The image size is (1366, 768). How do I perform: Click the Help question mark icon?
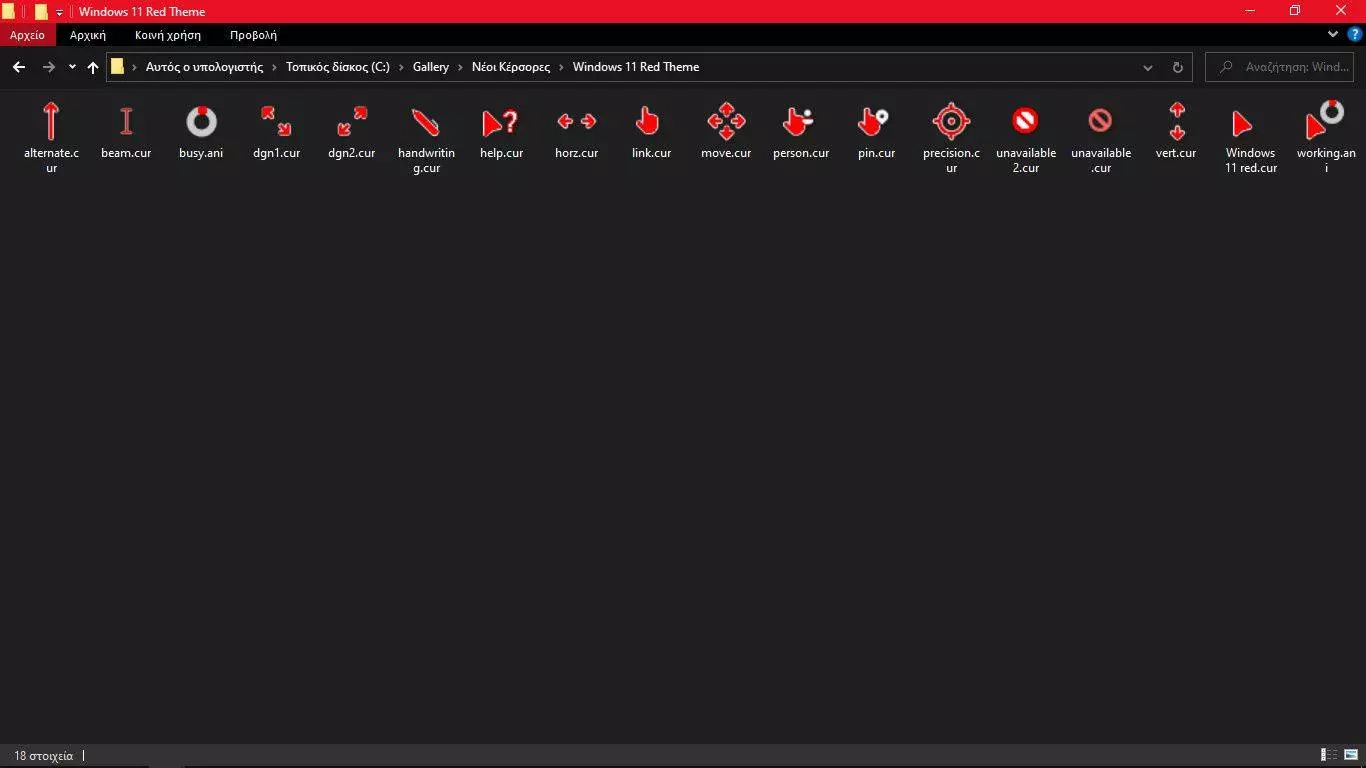pyautogui.click(x=1354, y=34)
